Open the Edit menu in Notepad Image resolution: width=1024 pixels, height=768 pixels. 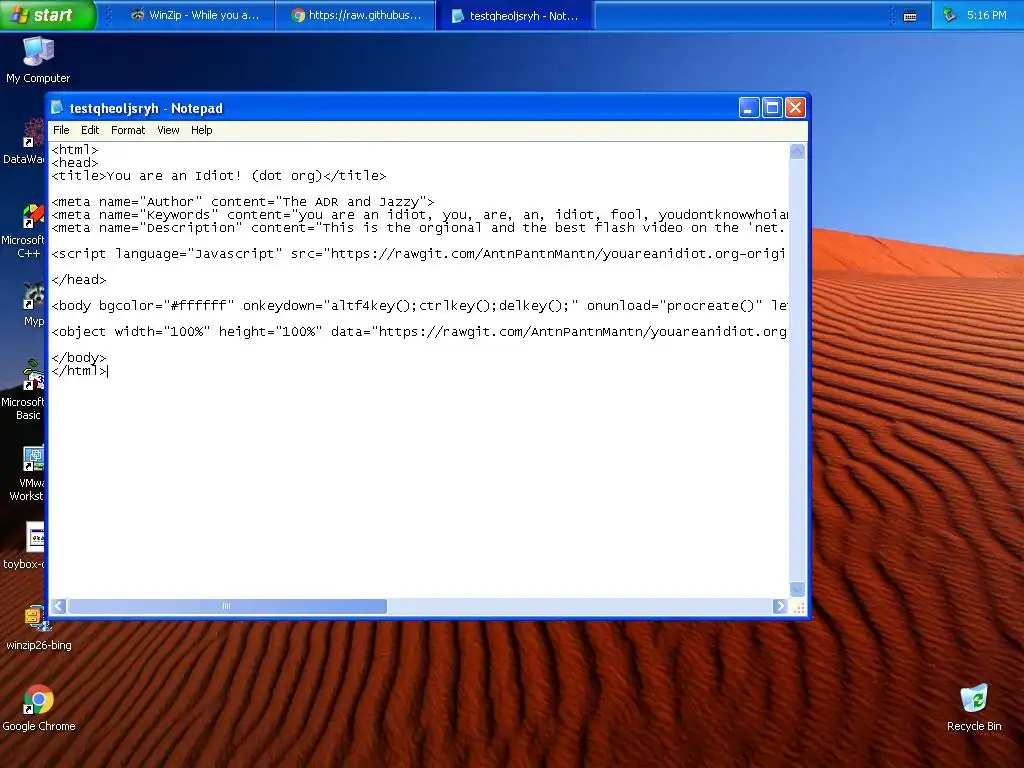tap(90, 130)
